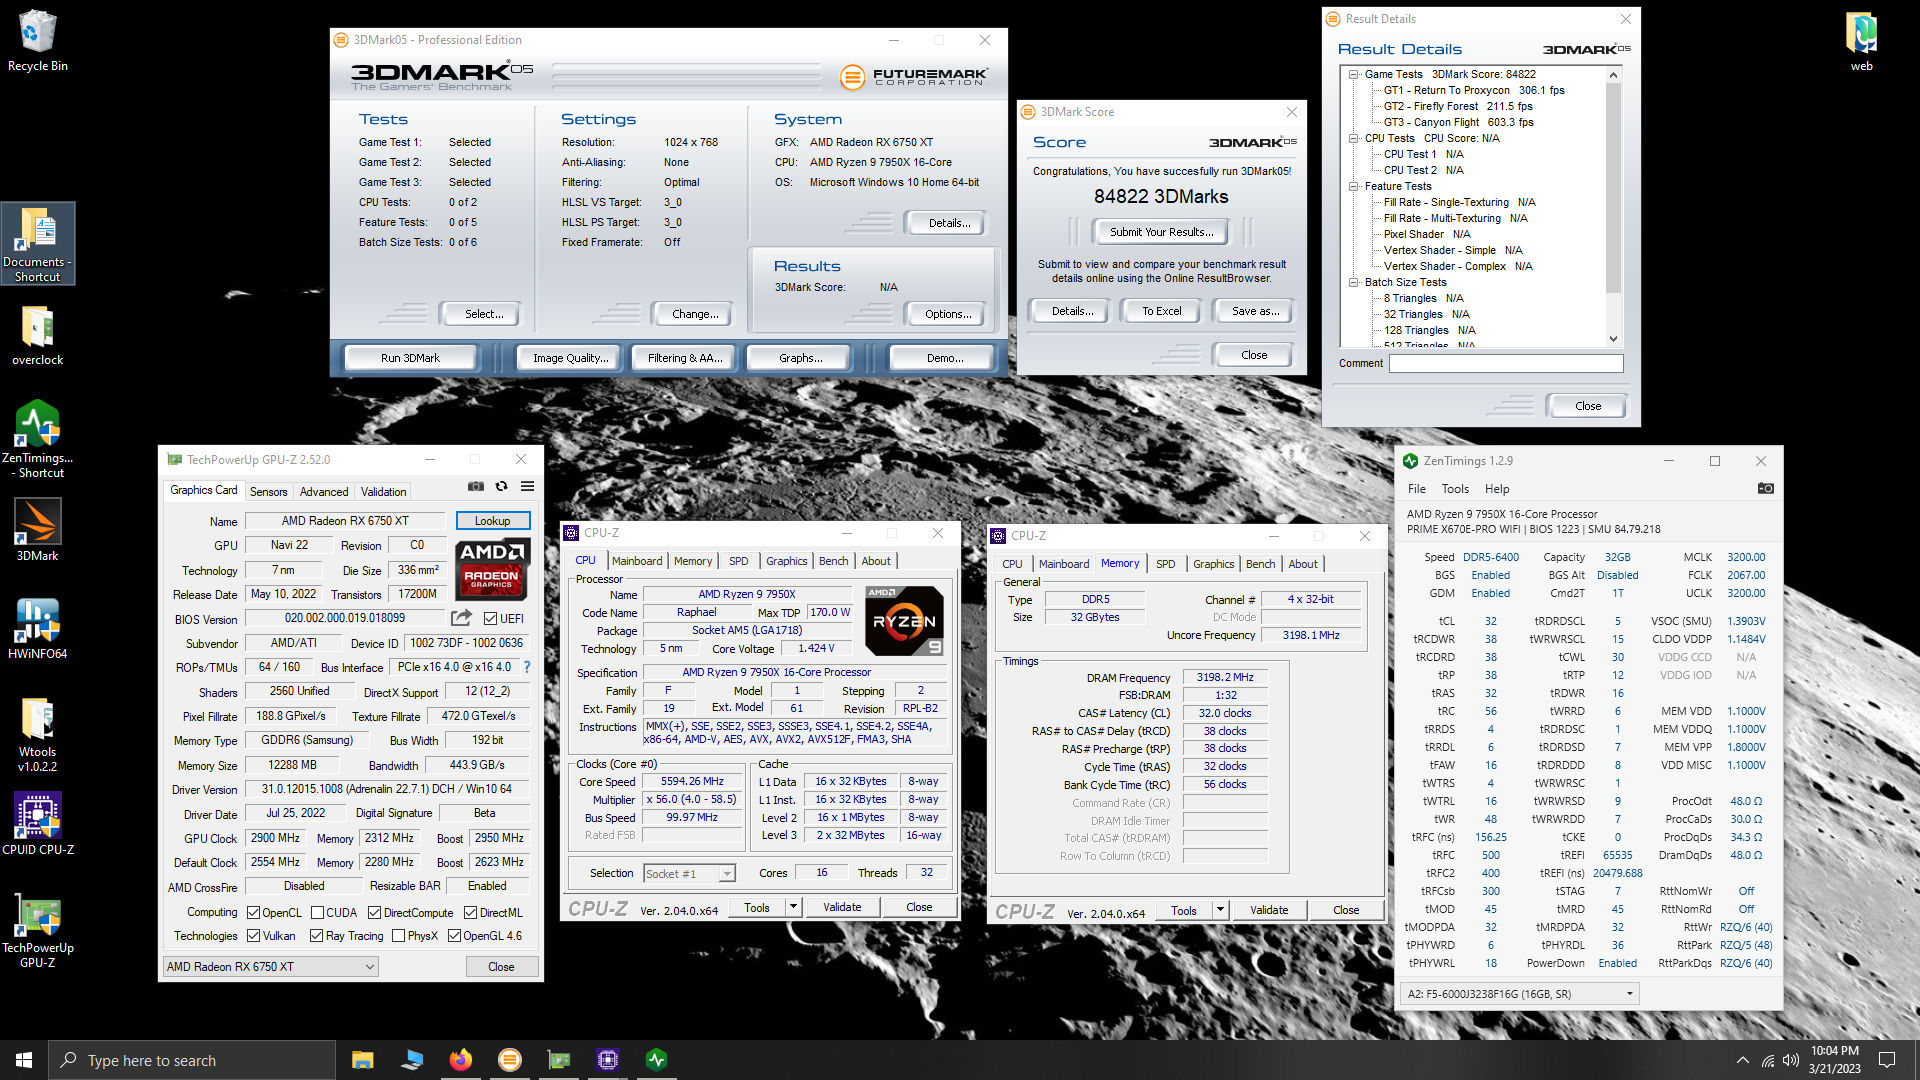The image size is (1920, 1080).
Task: Launch CPUID CPU-Z desktop icon
Action: coord(37,824)
